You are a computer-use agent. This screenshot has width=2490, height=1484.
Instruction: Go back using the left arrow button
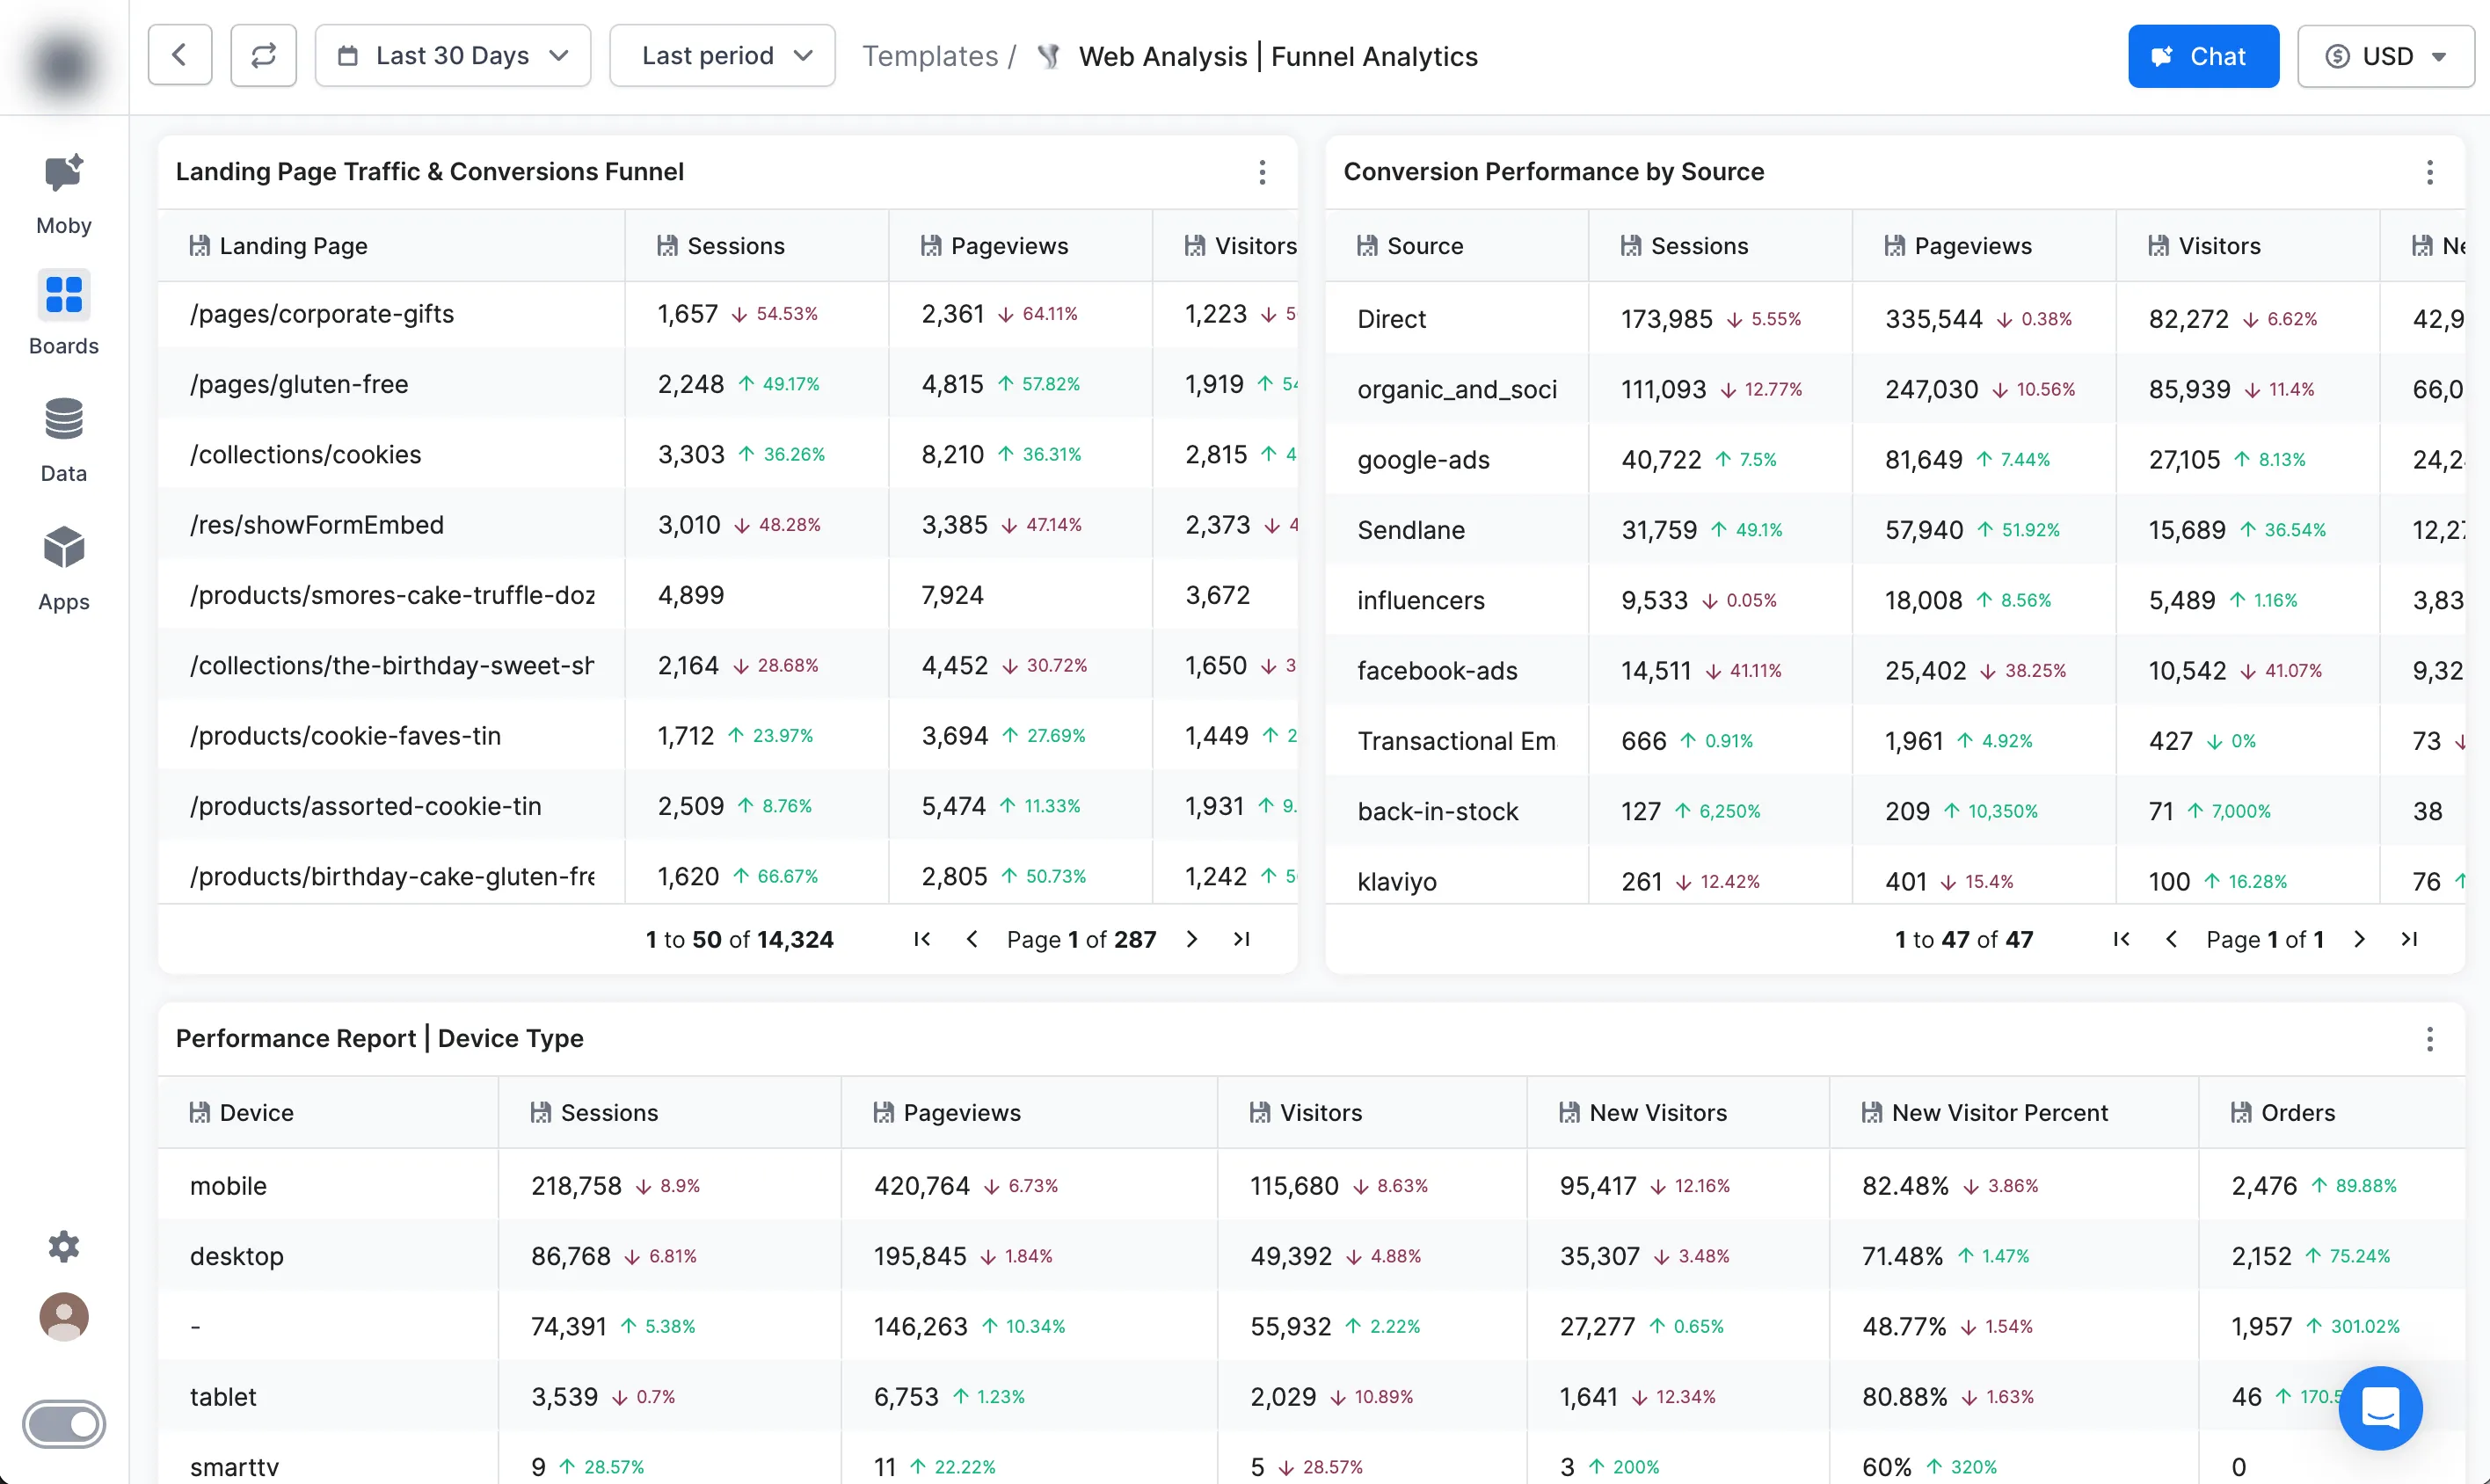(180, 56)
